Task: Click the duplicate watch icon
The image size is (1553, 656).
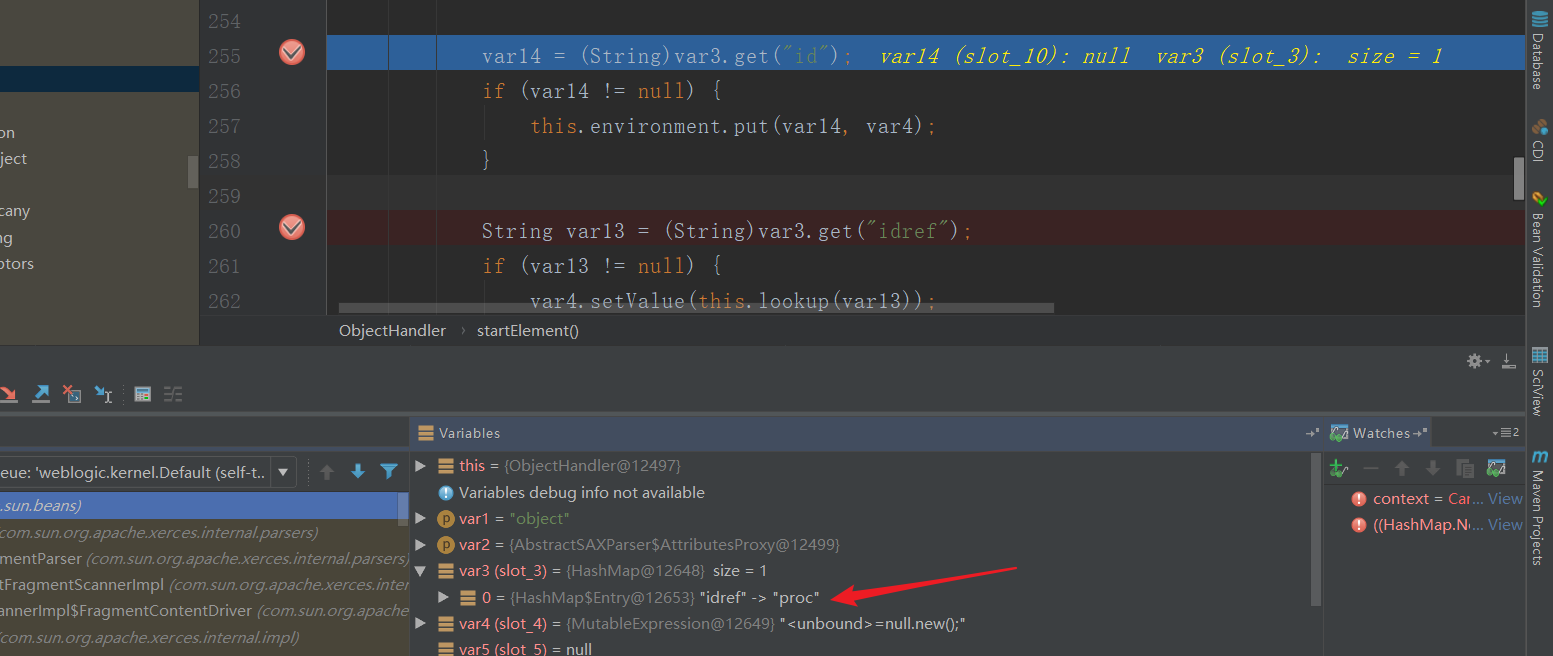Action: click(x=1465, y=468)
